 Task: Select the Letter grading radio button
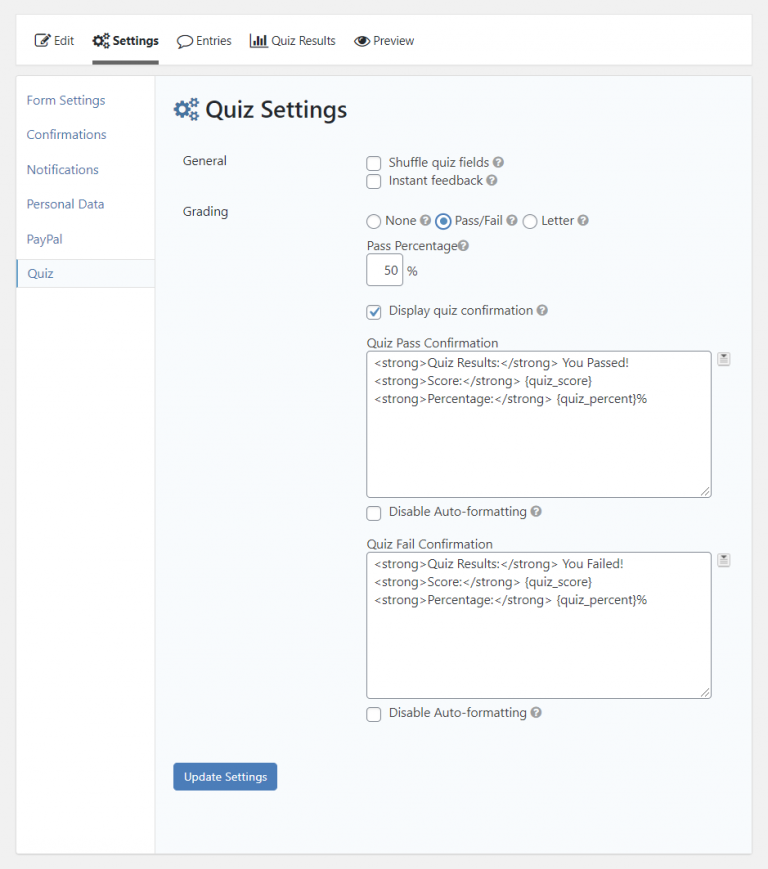tap(529, 221)
